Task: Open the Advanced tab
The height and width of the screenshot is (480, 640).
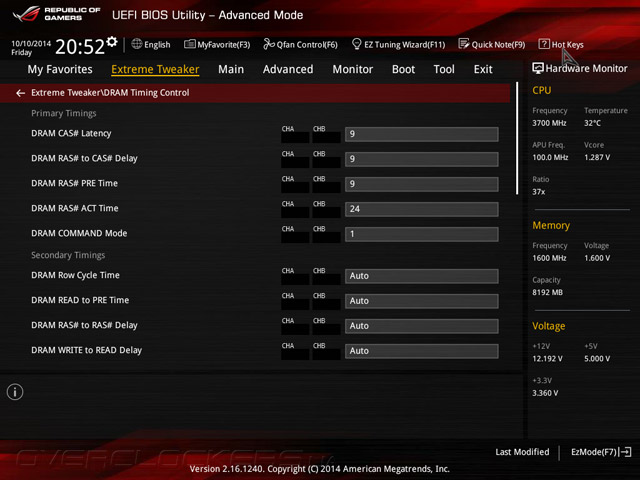Action: click(x=288, y=69)
